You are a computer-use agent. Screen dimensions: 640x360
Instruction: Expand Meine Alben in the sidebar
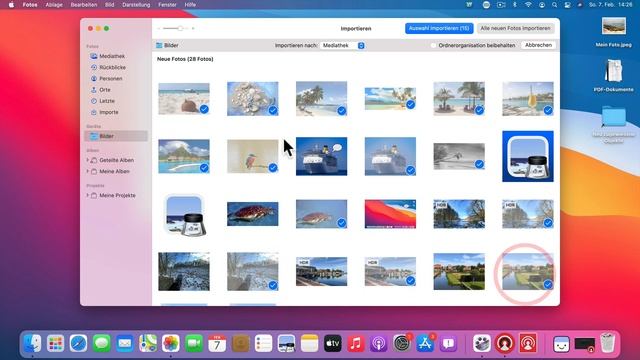tap(87, 171)
